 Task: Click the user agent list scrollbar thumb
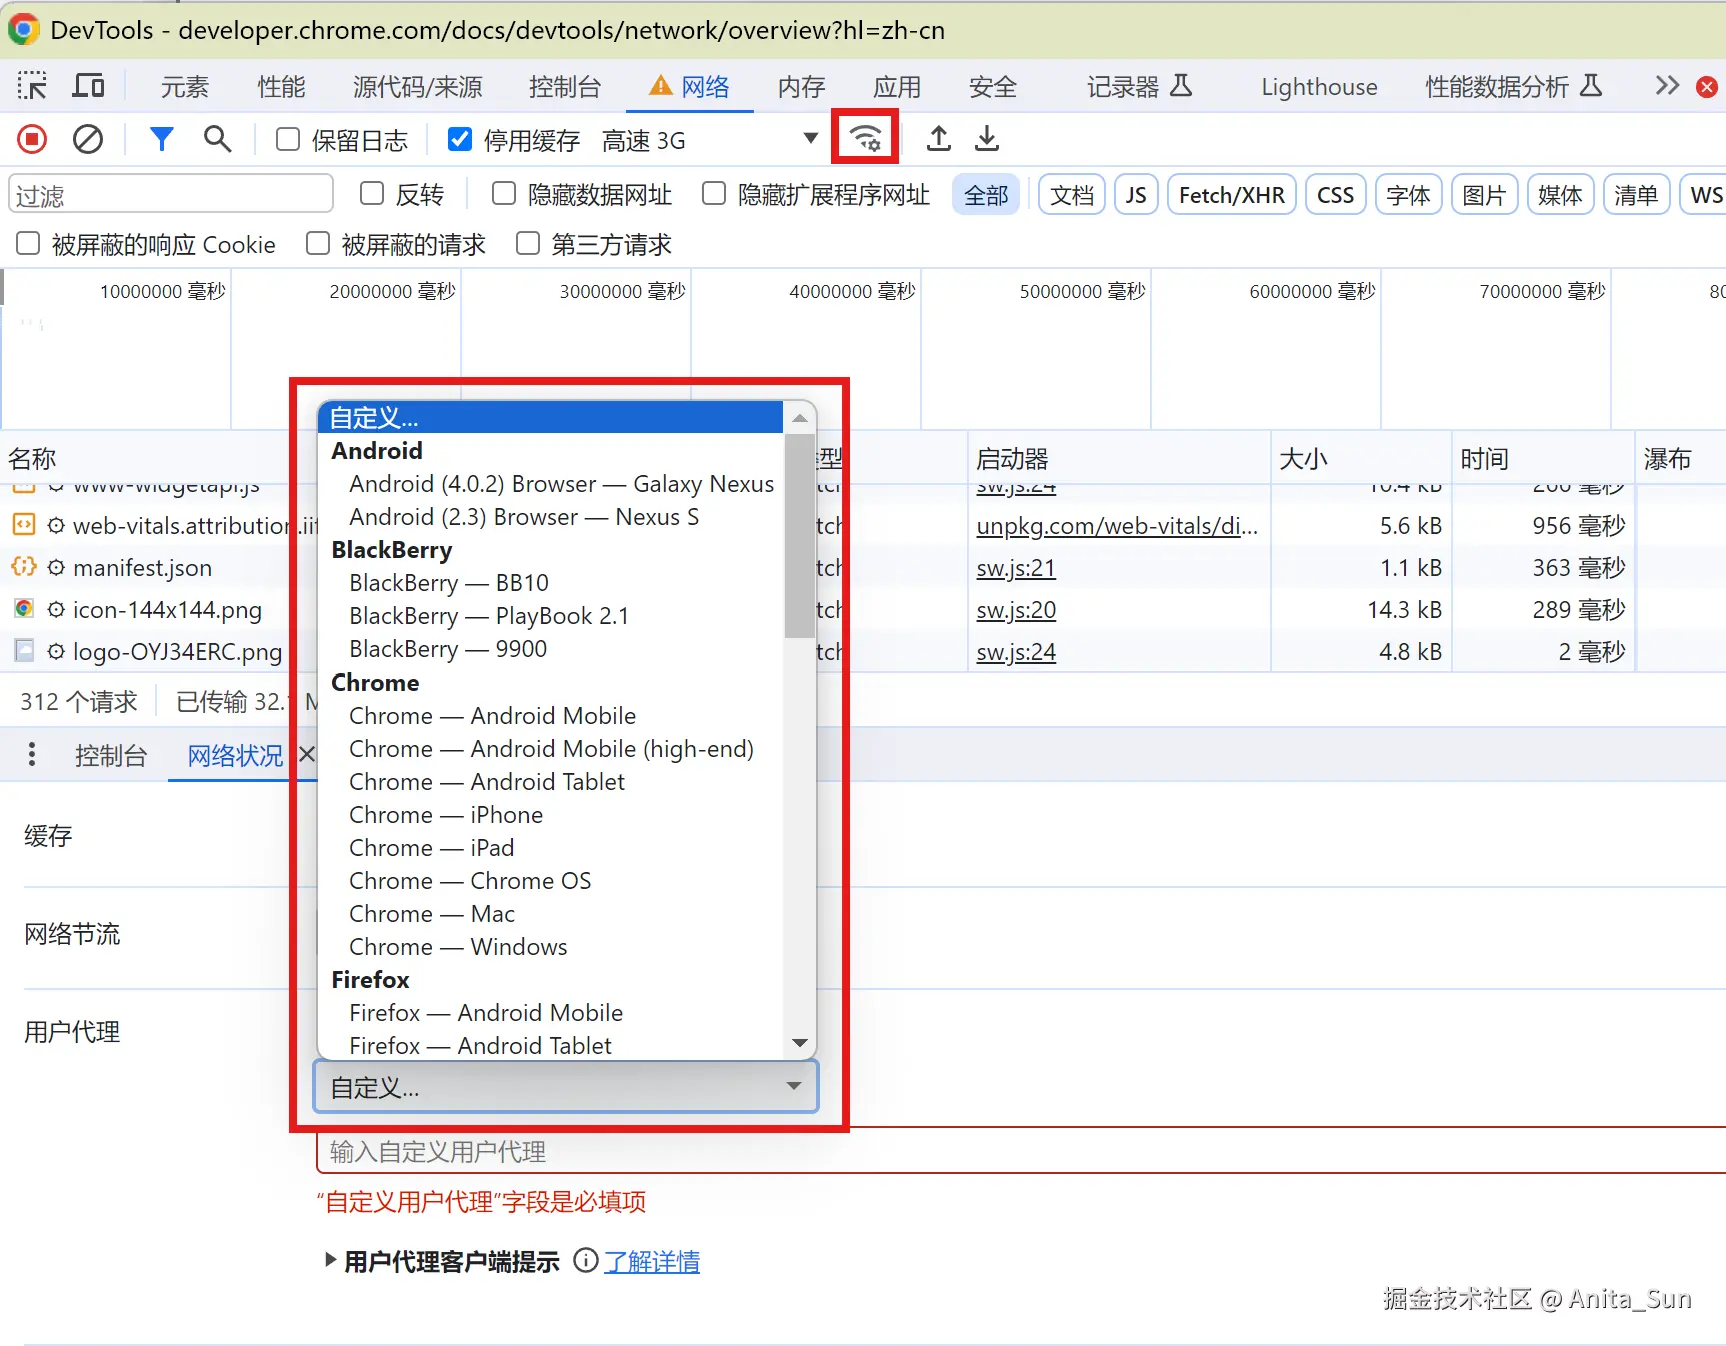click(x=799, y=535)
